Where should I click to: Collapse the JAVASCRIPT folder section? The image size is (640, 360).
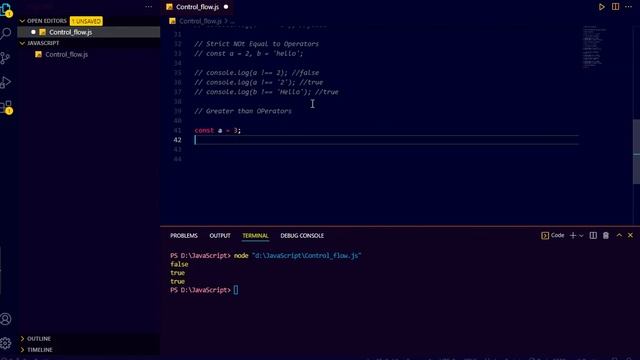40,43
